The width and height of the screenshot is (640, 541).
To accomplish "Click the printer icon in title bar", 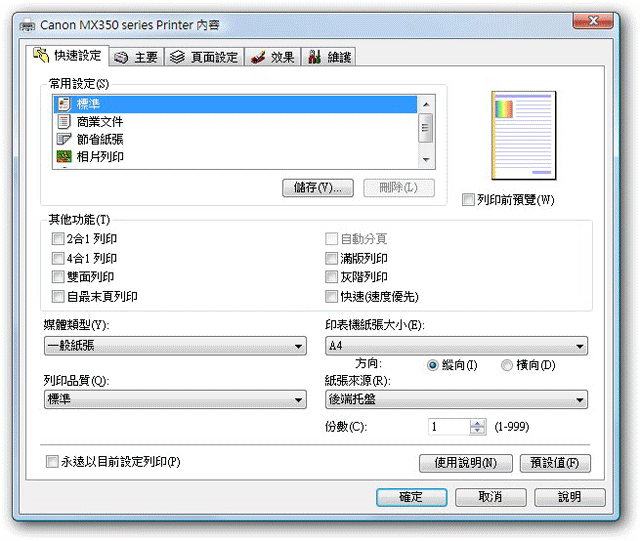I will (x=28, y=25).
